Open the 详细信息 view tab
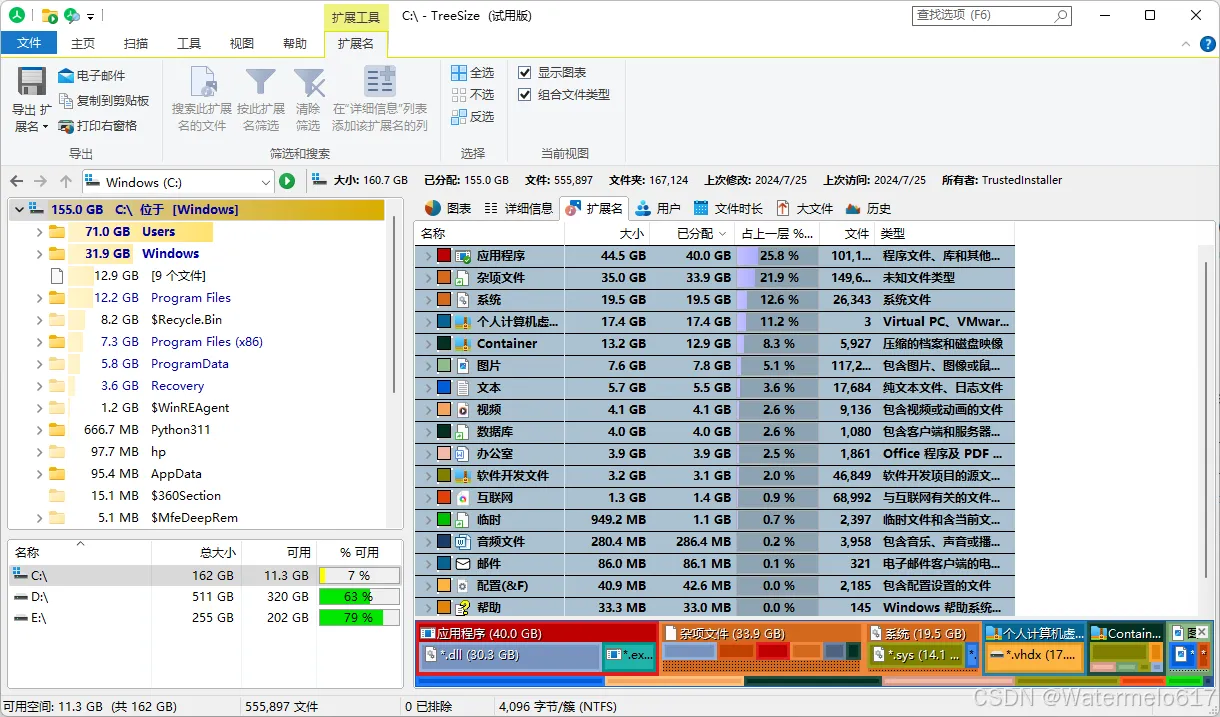Image resolution: width=1220 pixels, height=717 pixels. point(518,209)
